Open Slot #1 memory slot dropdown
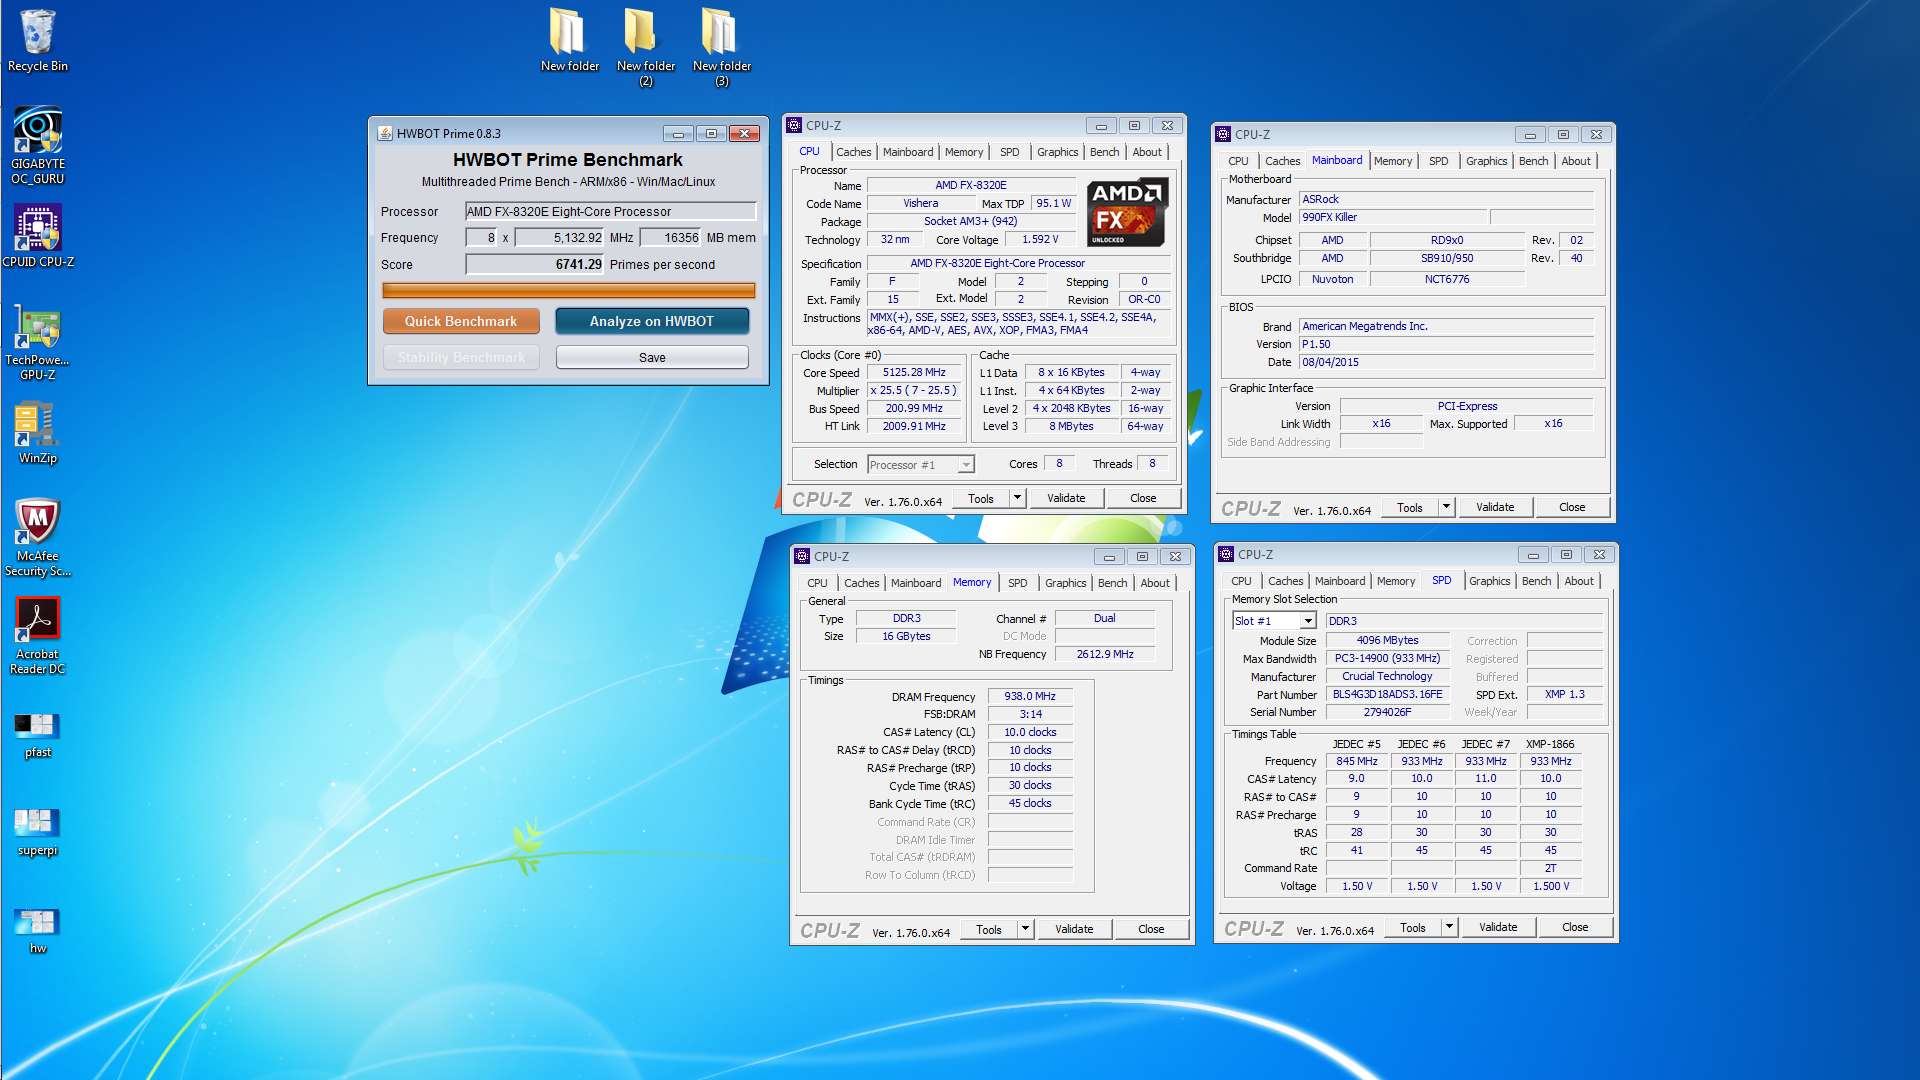The image size is (1920, 1080). click(1274, 621)
